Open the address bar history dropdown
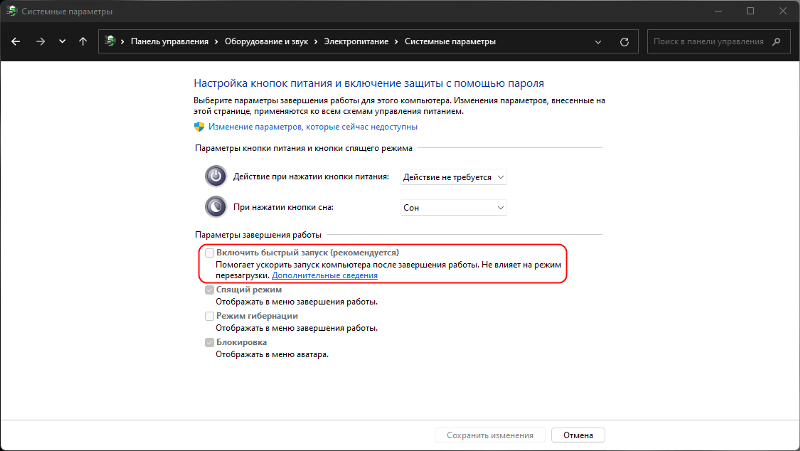 tap(599, 43)
